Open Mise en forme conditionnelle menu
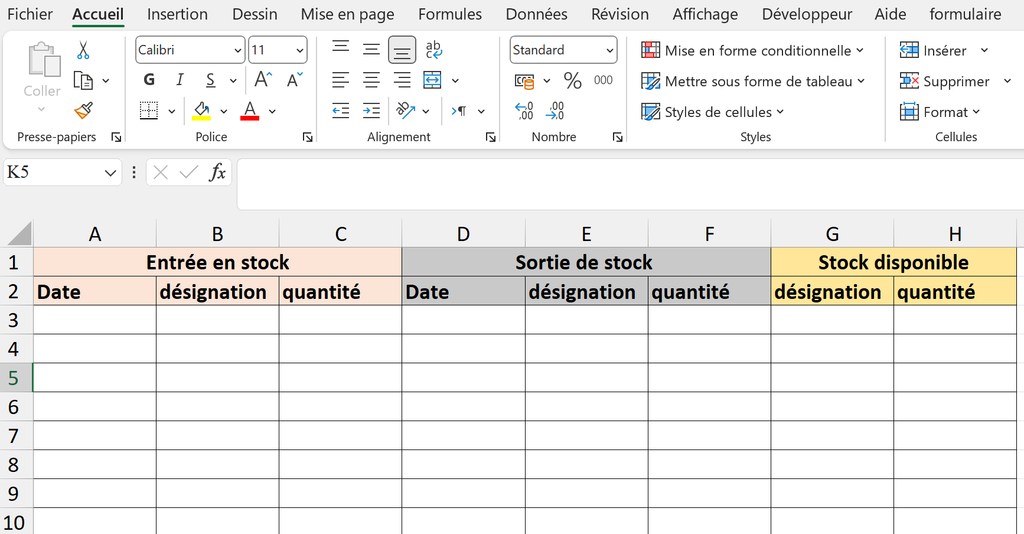Screen dimensions: 1024x534 pos(752,50)
